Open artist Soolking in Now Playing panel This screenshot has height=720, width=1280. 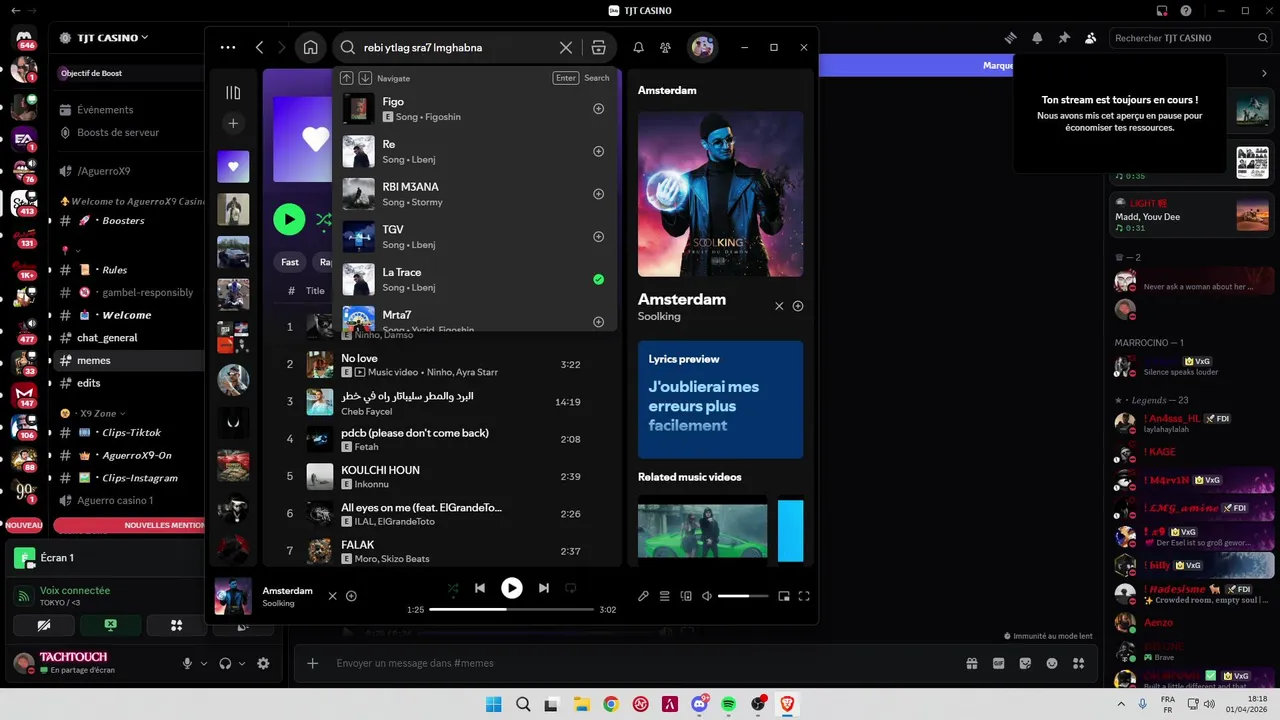(x=659, y=316)
